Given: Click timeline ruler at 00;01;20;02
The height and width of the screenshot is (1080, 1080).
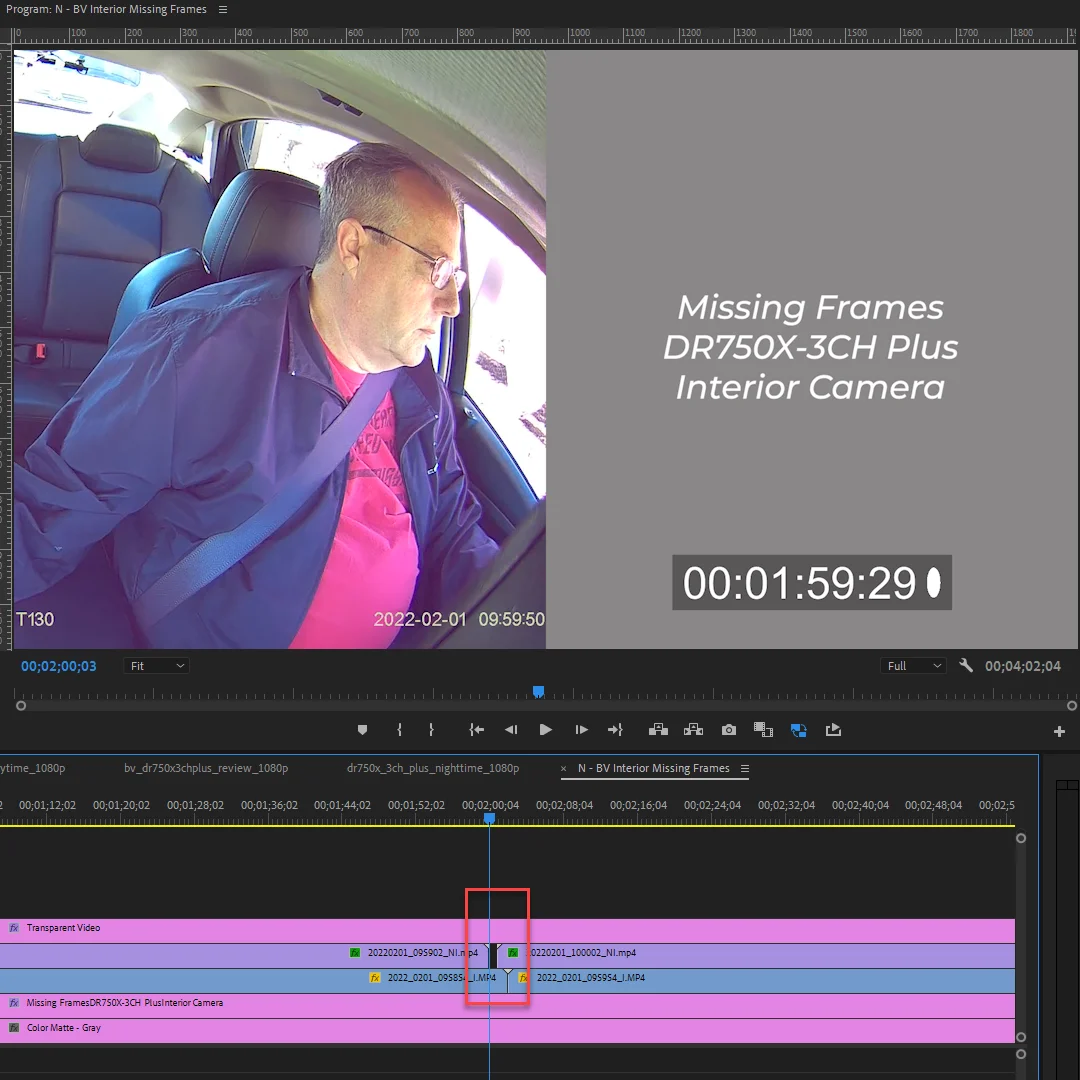Looking at the screenshot, I should coord(121,804).
